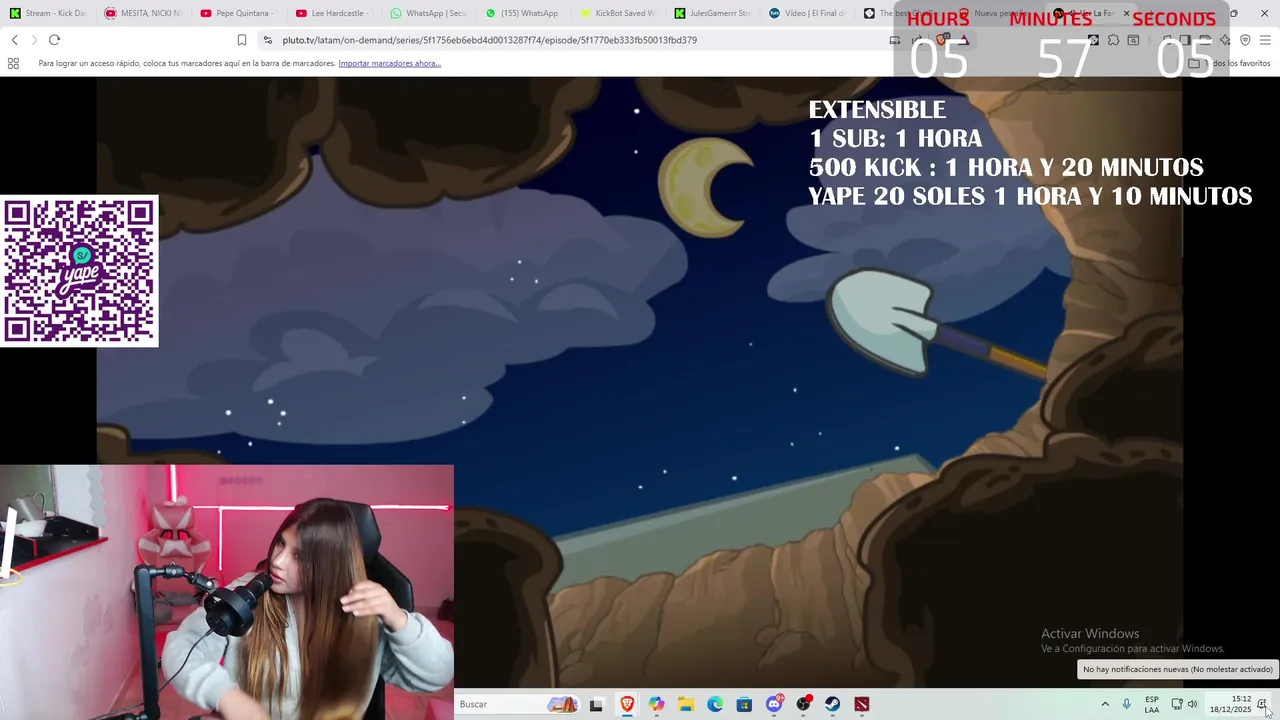1280x720 pixels.
Task: Open Steam from the taskbar
Action: (x=832, y=704)
